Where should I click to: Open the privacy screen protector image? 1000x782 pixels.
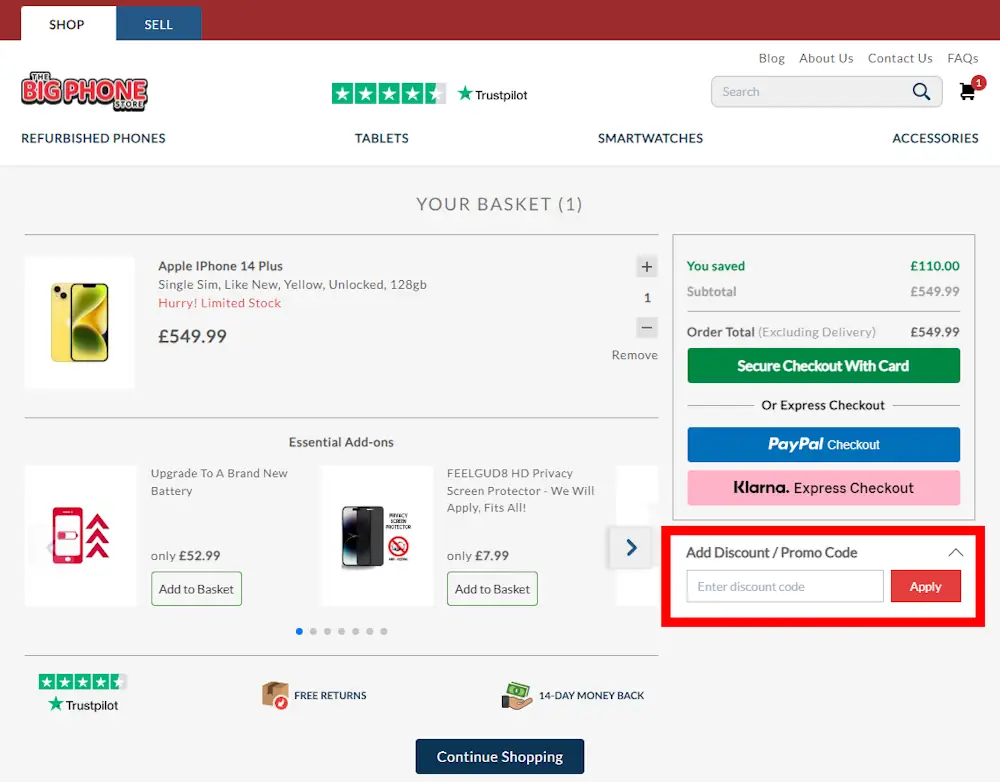click(377, 535)
